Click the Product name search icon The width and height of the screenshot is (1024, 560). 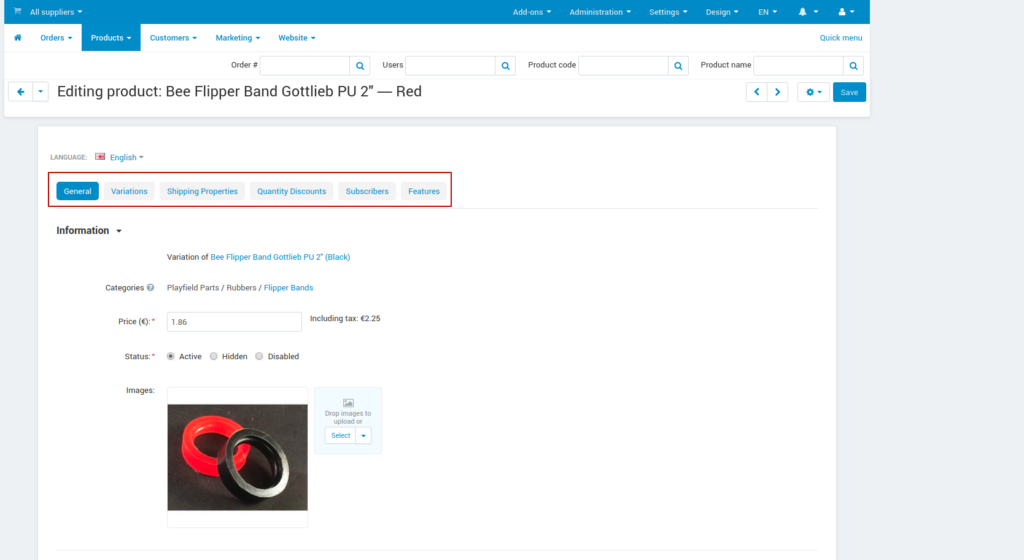[853, 65]
